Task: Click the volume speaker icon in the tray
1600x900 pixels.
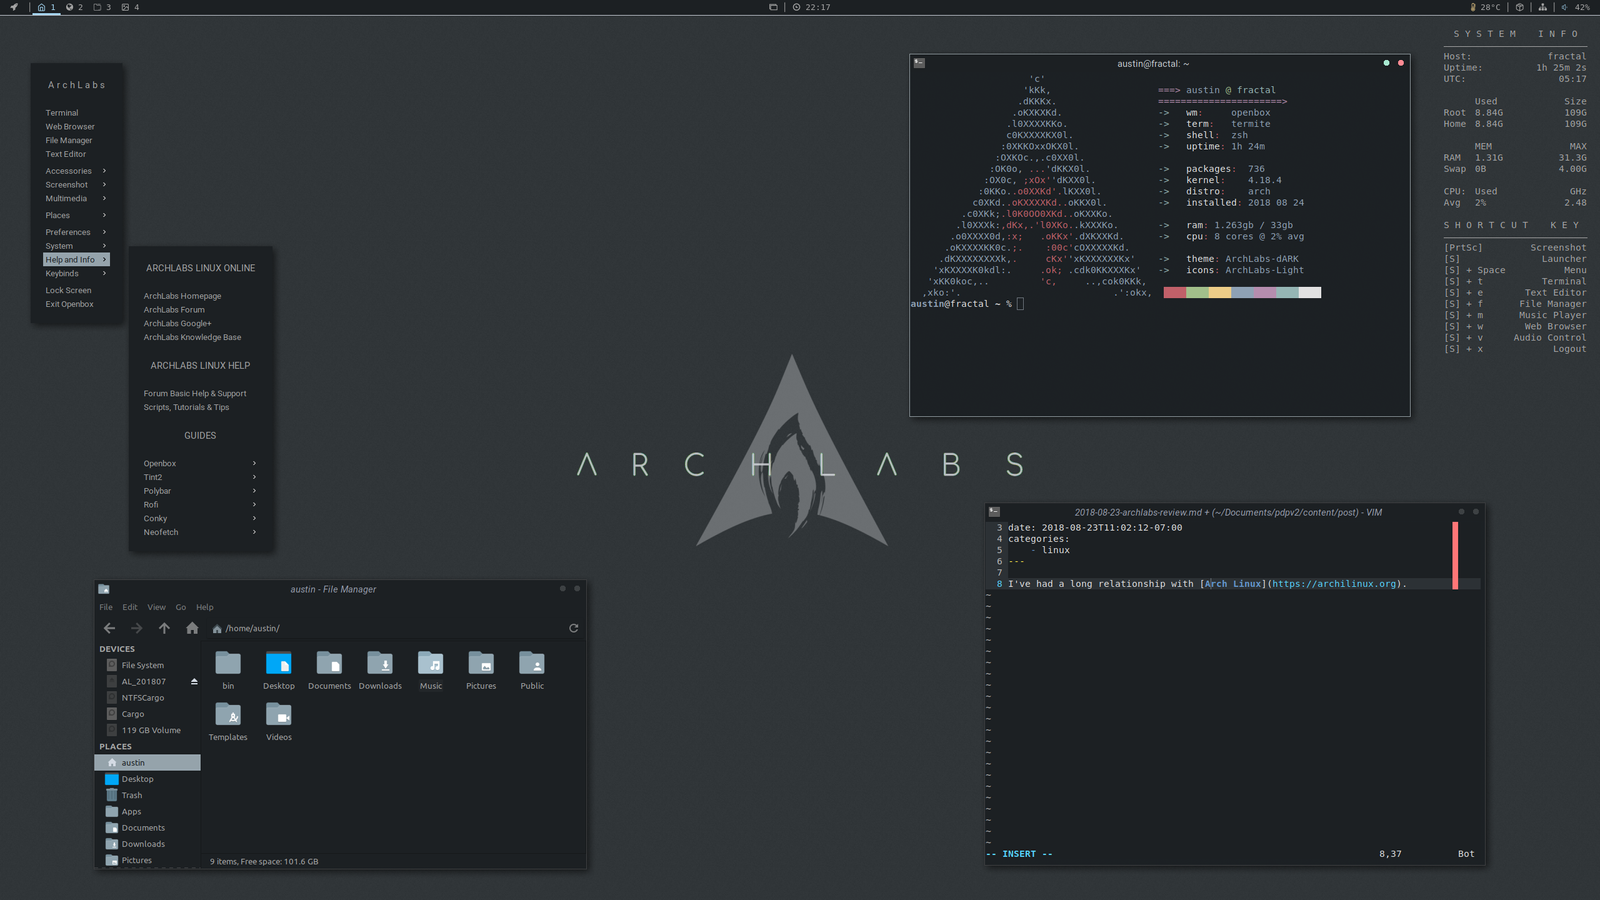Action: pyautogui.click(x=1565, y=7)
